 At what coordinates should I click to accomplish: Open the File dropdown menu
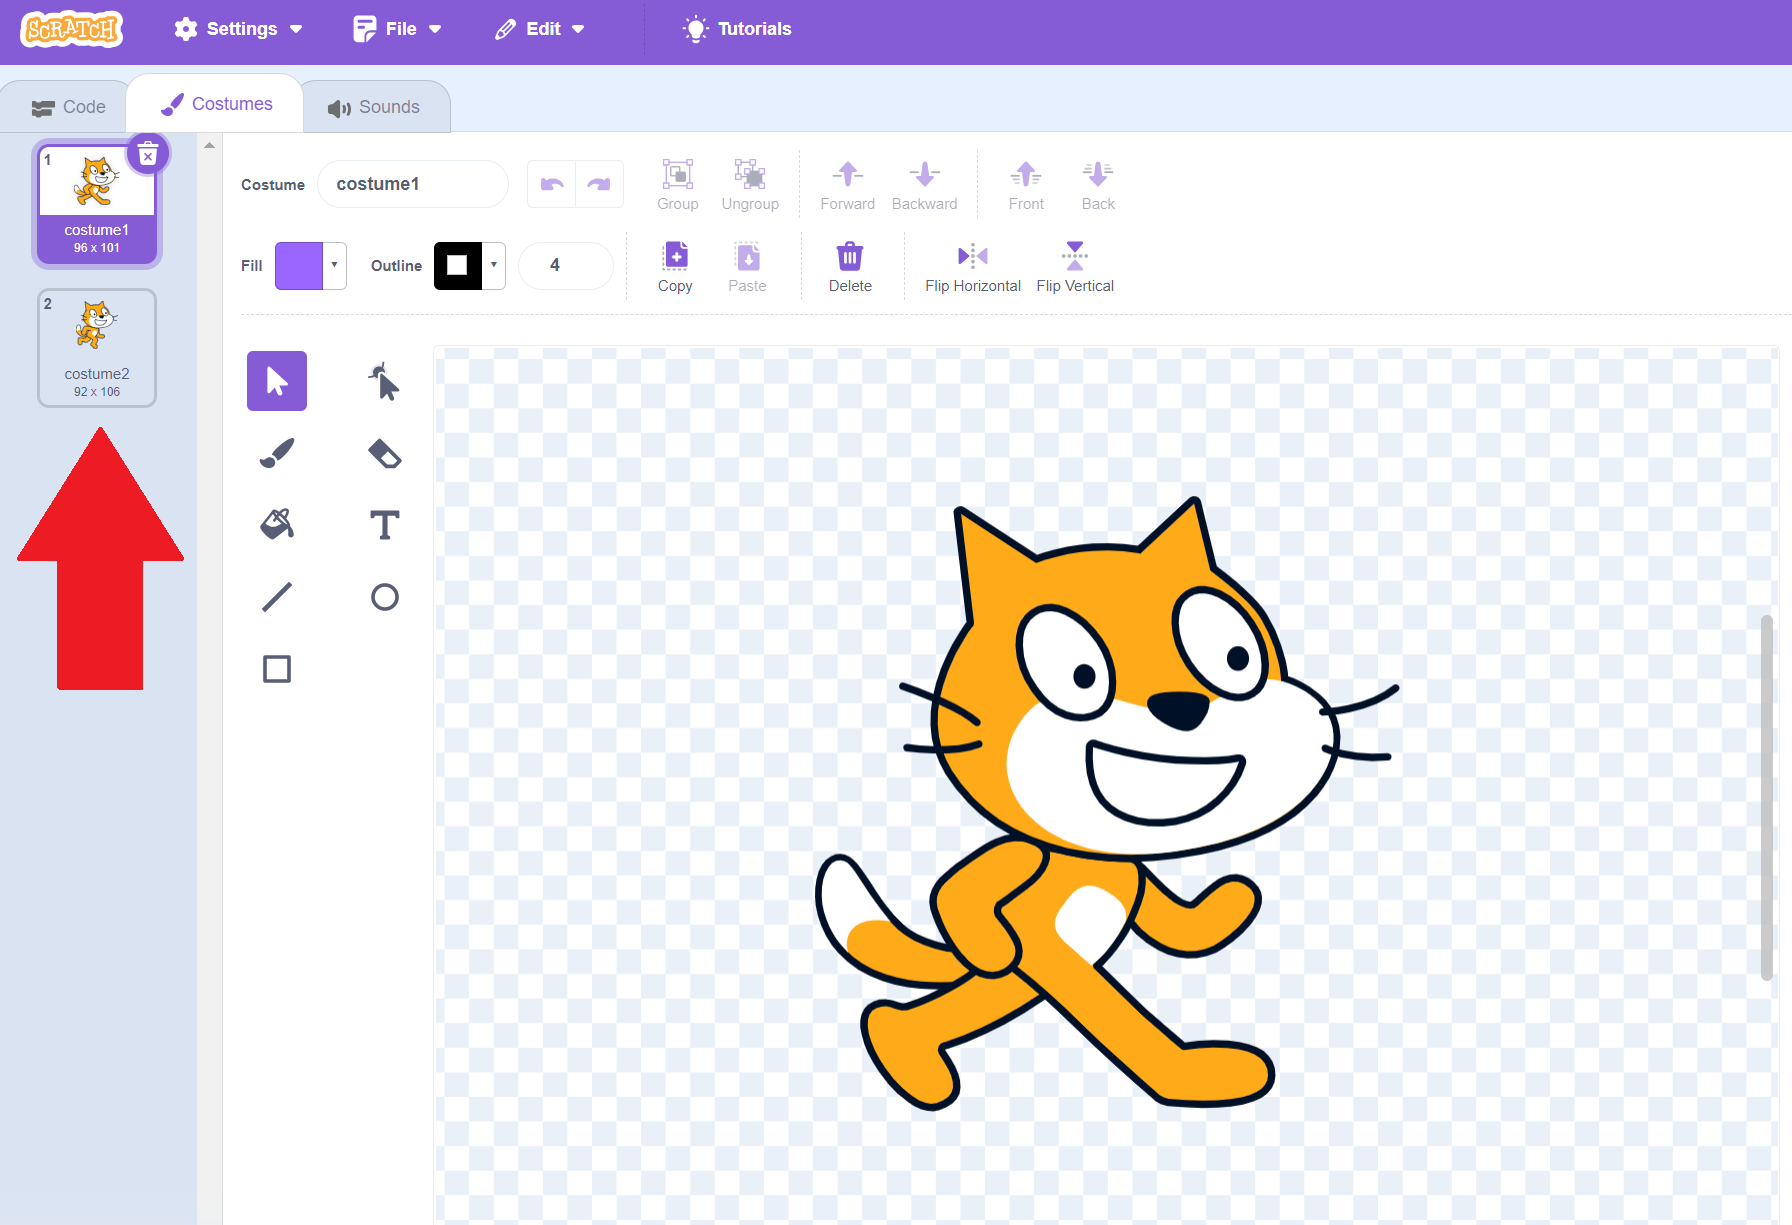coord(397,29)
